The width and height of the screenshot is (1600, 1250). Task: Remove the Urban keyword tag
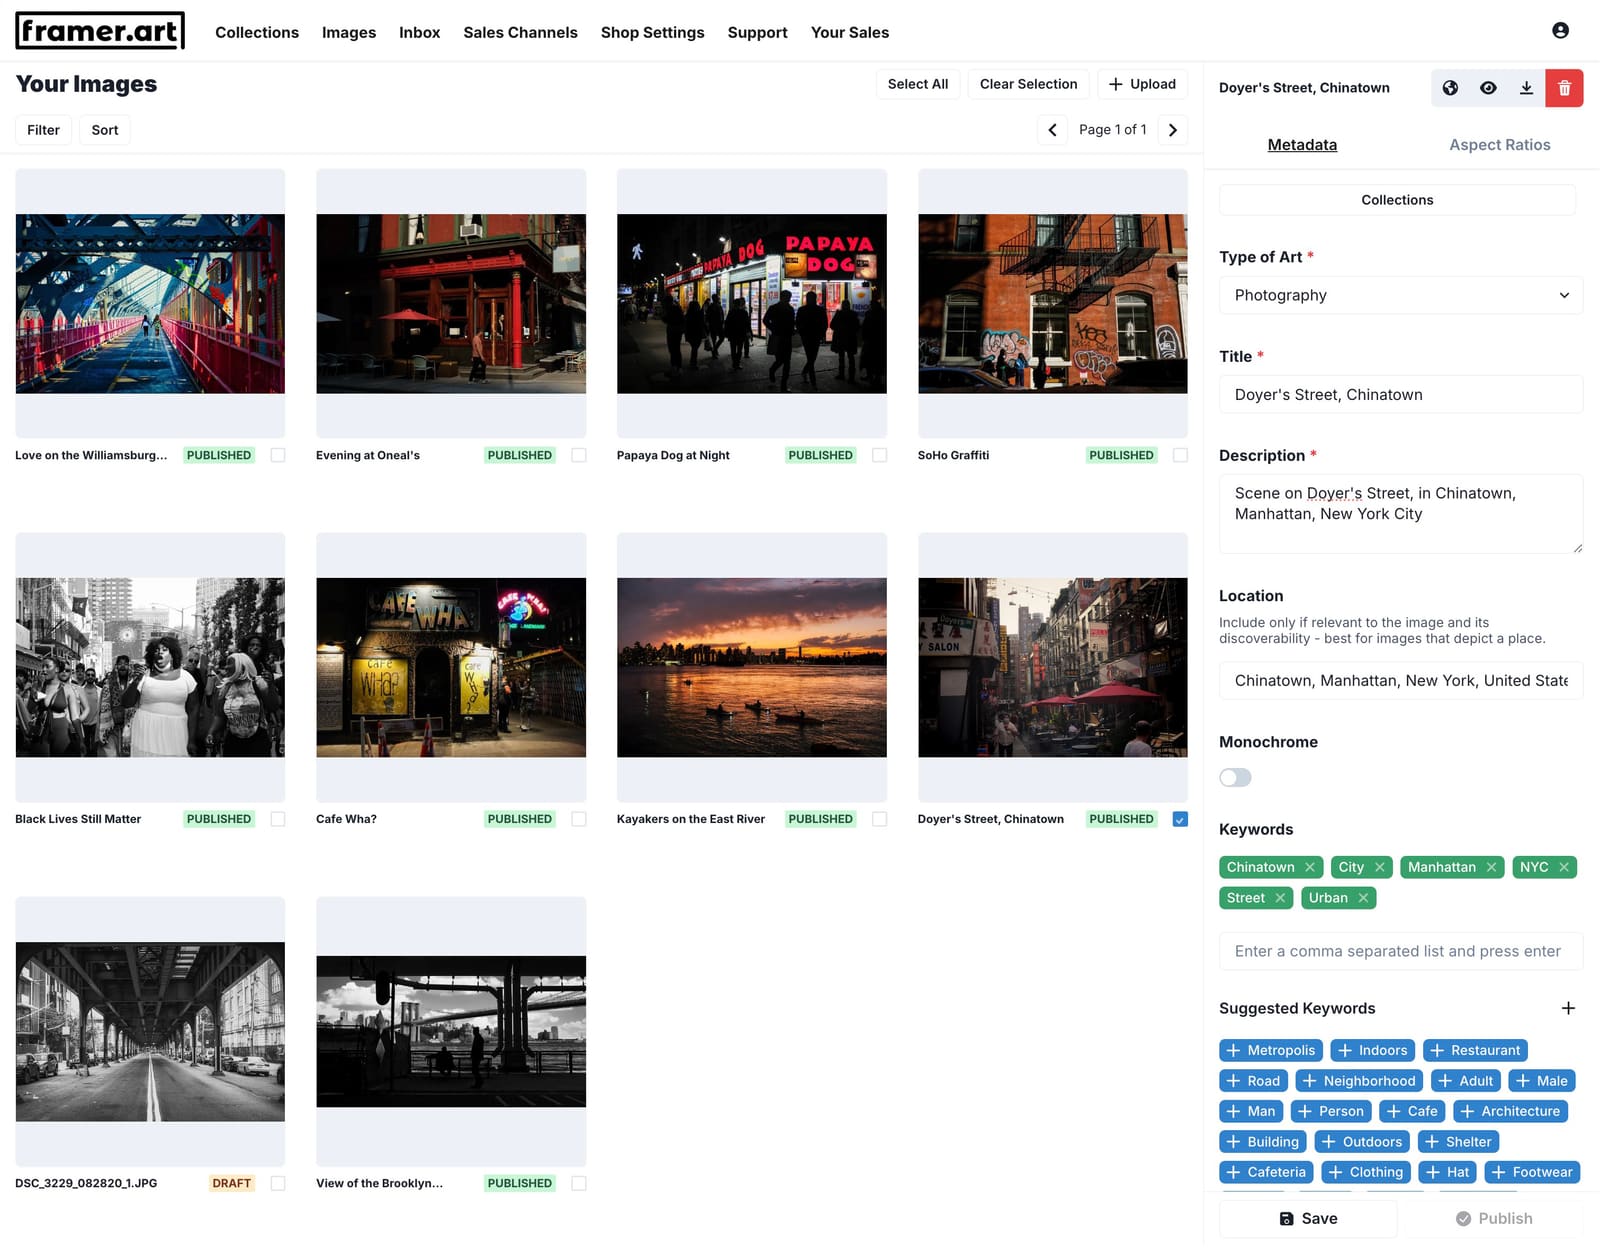click(x=1363, y=898)
